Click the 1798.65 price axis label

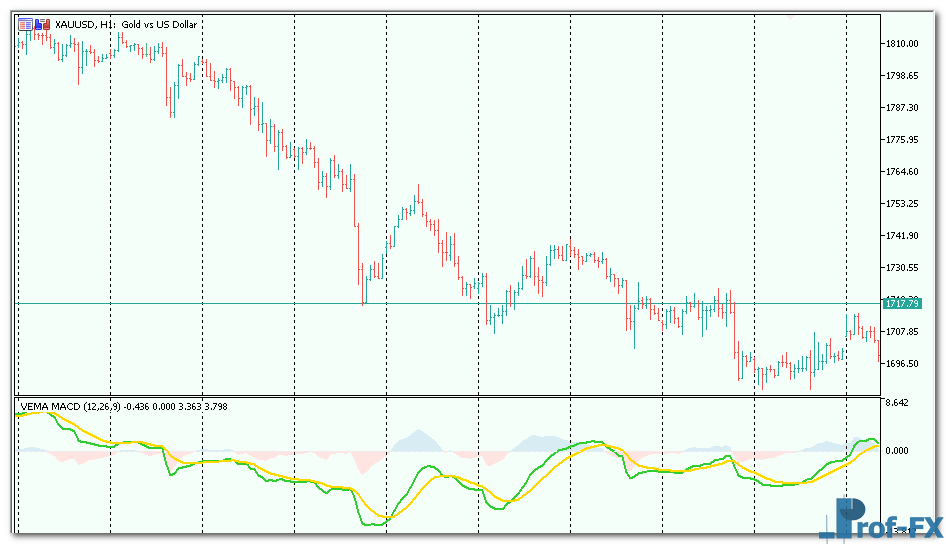[x=901, y=76]
